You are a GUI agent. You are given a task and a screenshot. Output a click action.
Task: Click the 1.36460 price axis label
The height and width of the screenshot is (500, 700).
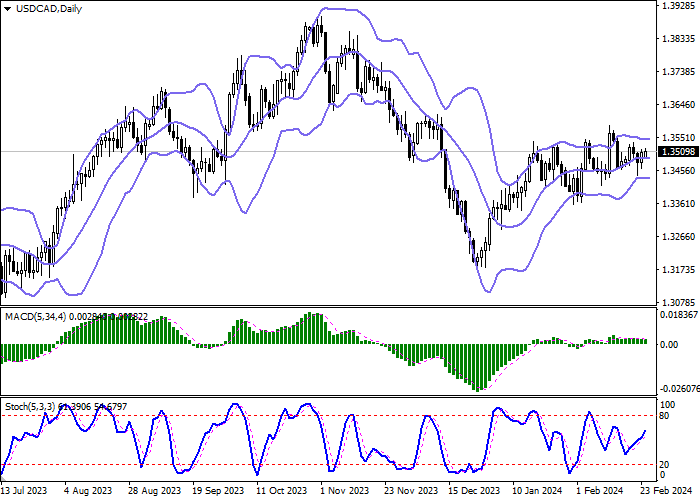coord(678,105)
